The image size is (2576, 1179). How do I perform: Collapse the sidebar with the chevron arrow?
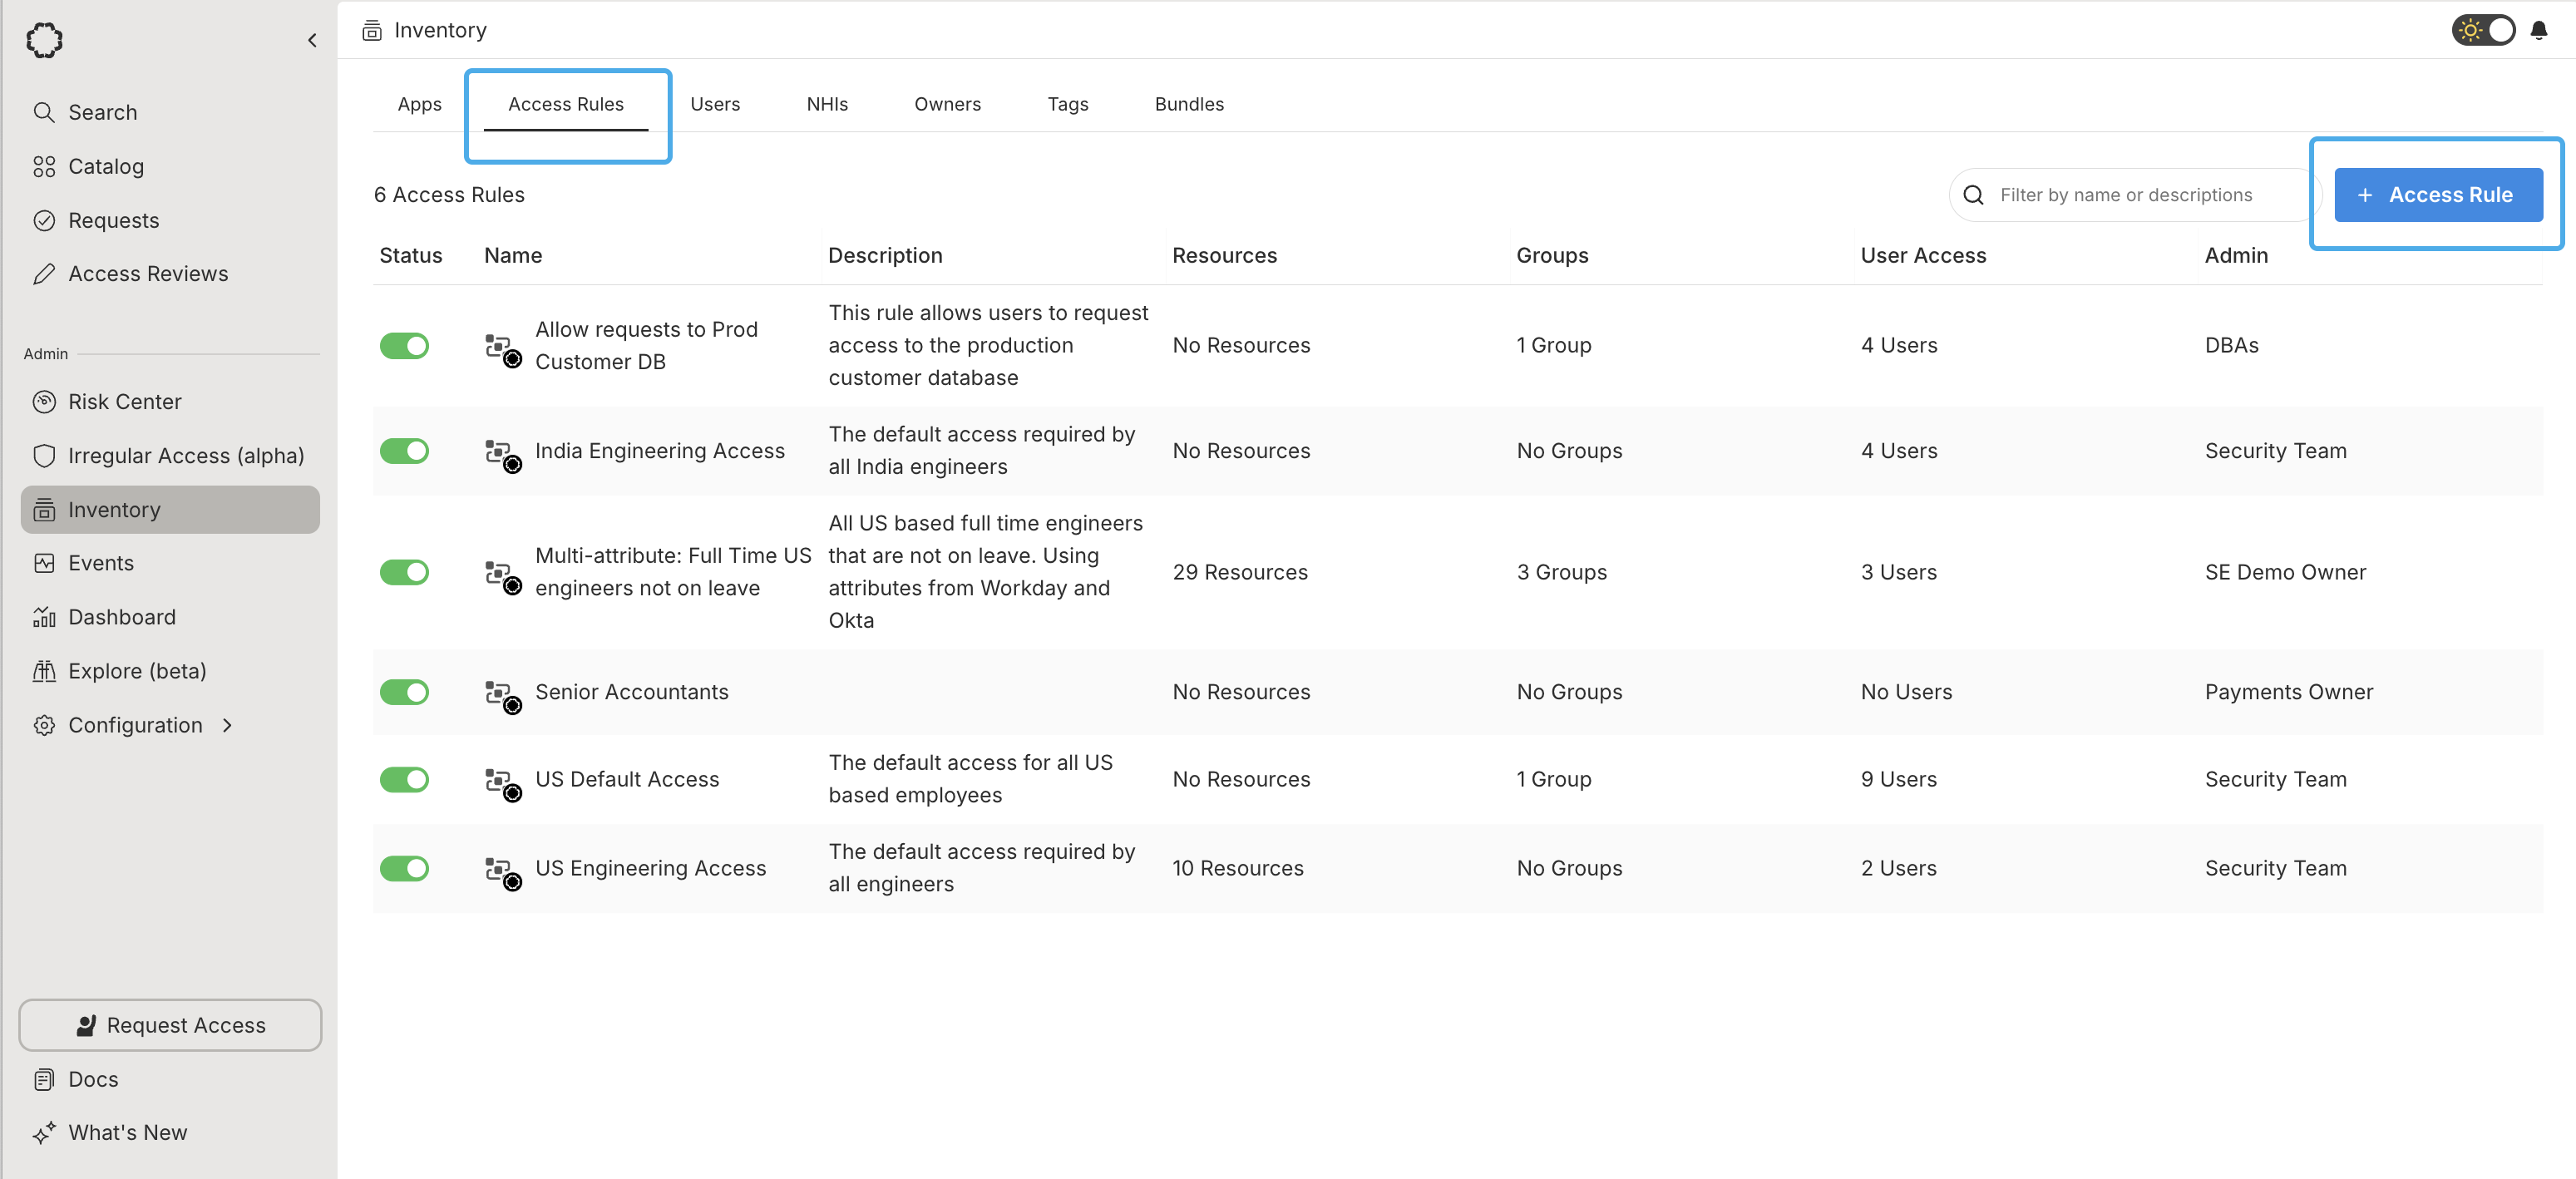[312, 40]
